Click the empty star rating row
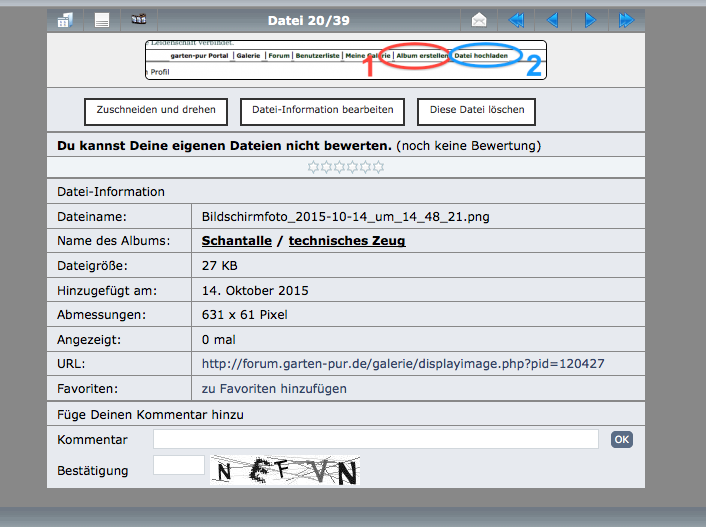 [x=345, y=167]
